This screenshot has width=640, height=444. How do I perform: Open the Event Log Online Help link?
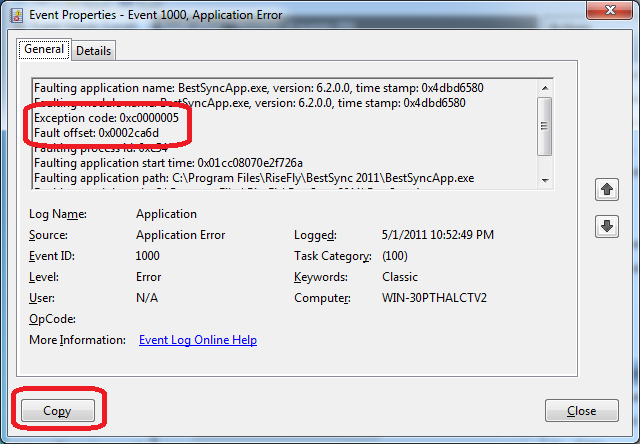[x=198, y=340]
